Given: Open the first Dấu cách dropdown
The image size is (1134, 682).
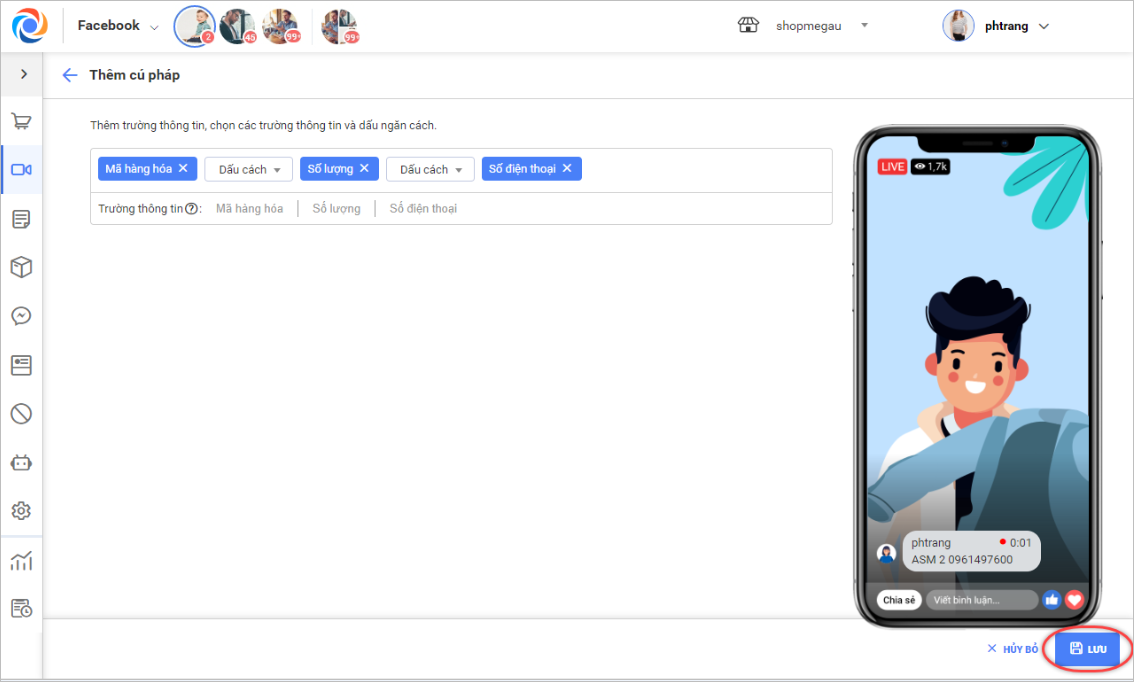Looking at the screenshot, I should tap(249, 169).
